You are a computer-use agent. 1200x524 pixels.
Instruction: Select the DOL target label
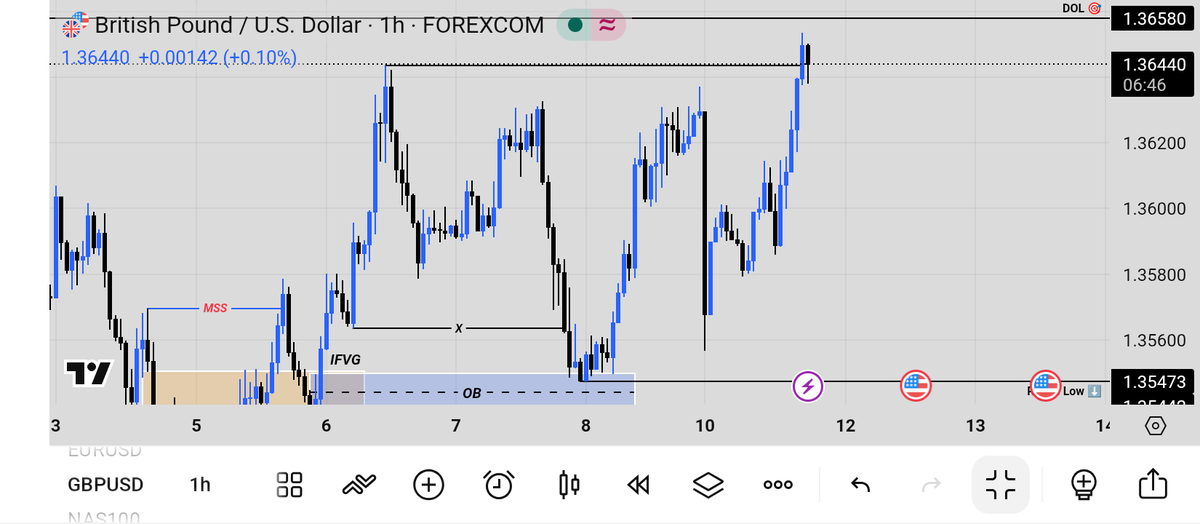point(1080,8)
